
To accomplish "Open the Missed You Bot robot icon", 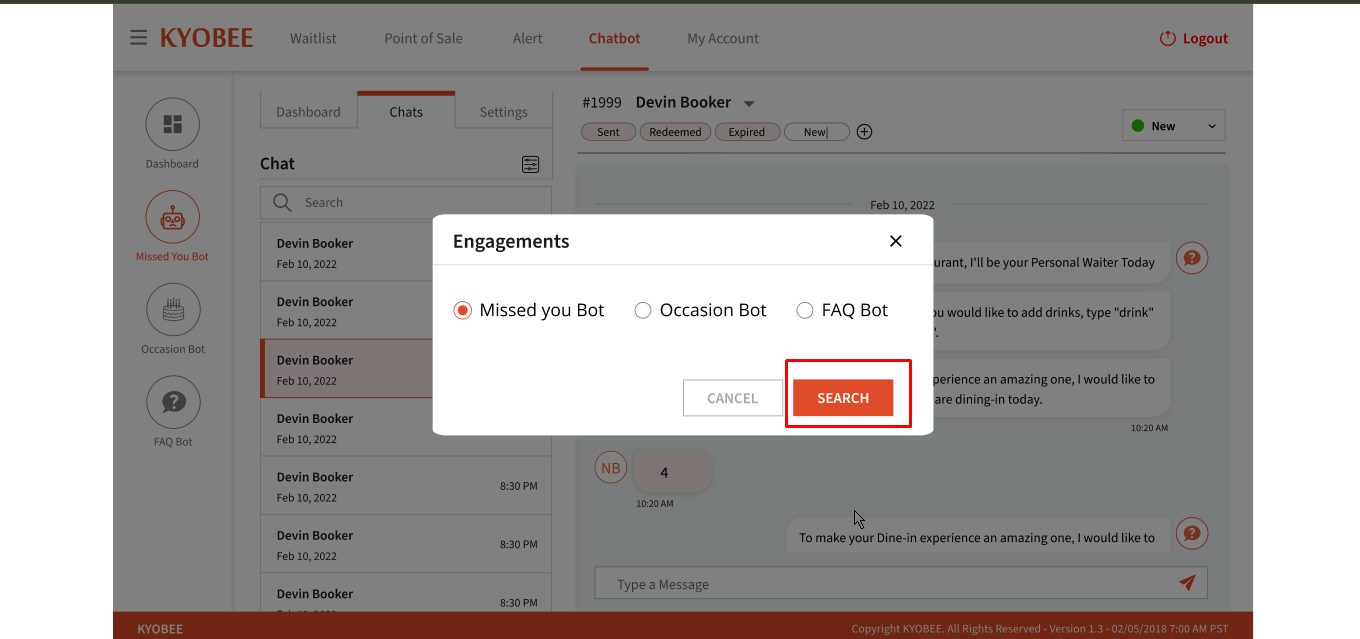I will point(173,217).
